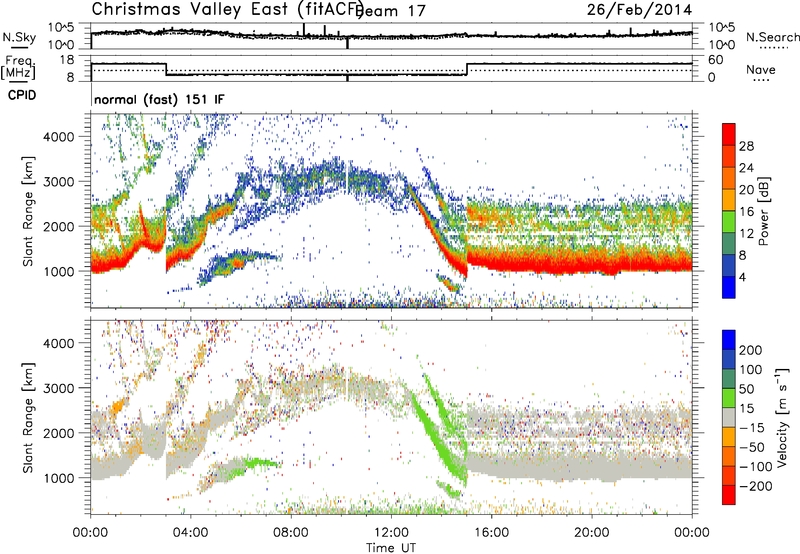Click the light green segment of the power colorbar
The image size is (800, 554).
(729, 221)
